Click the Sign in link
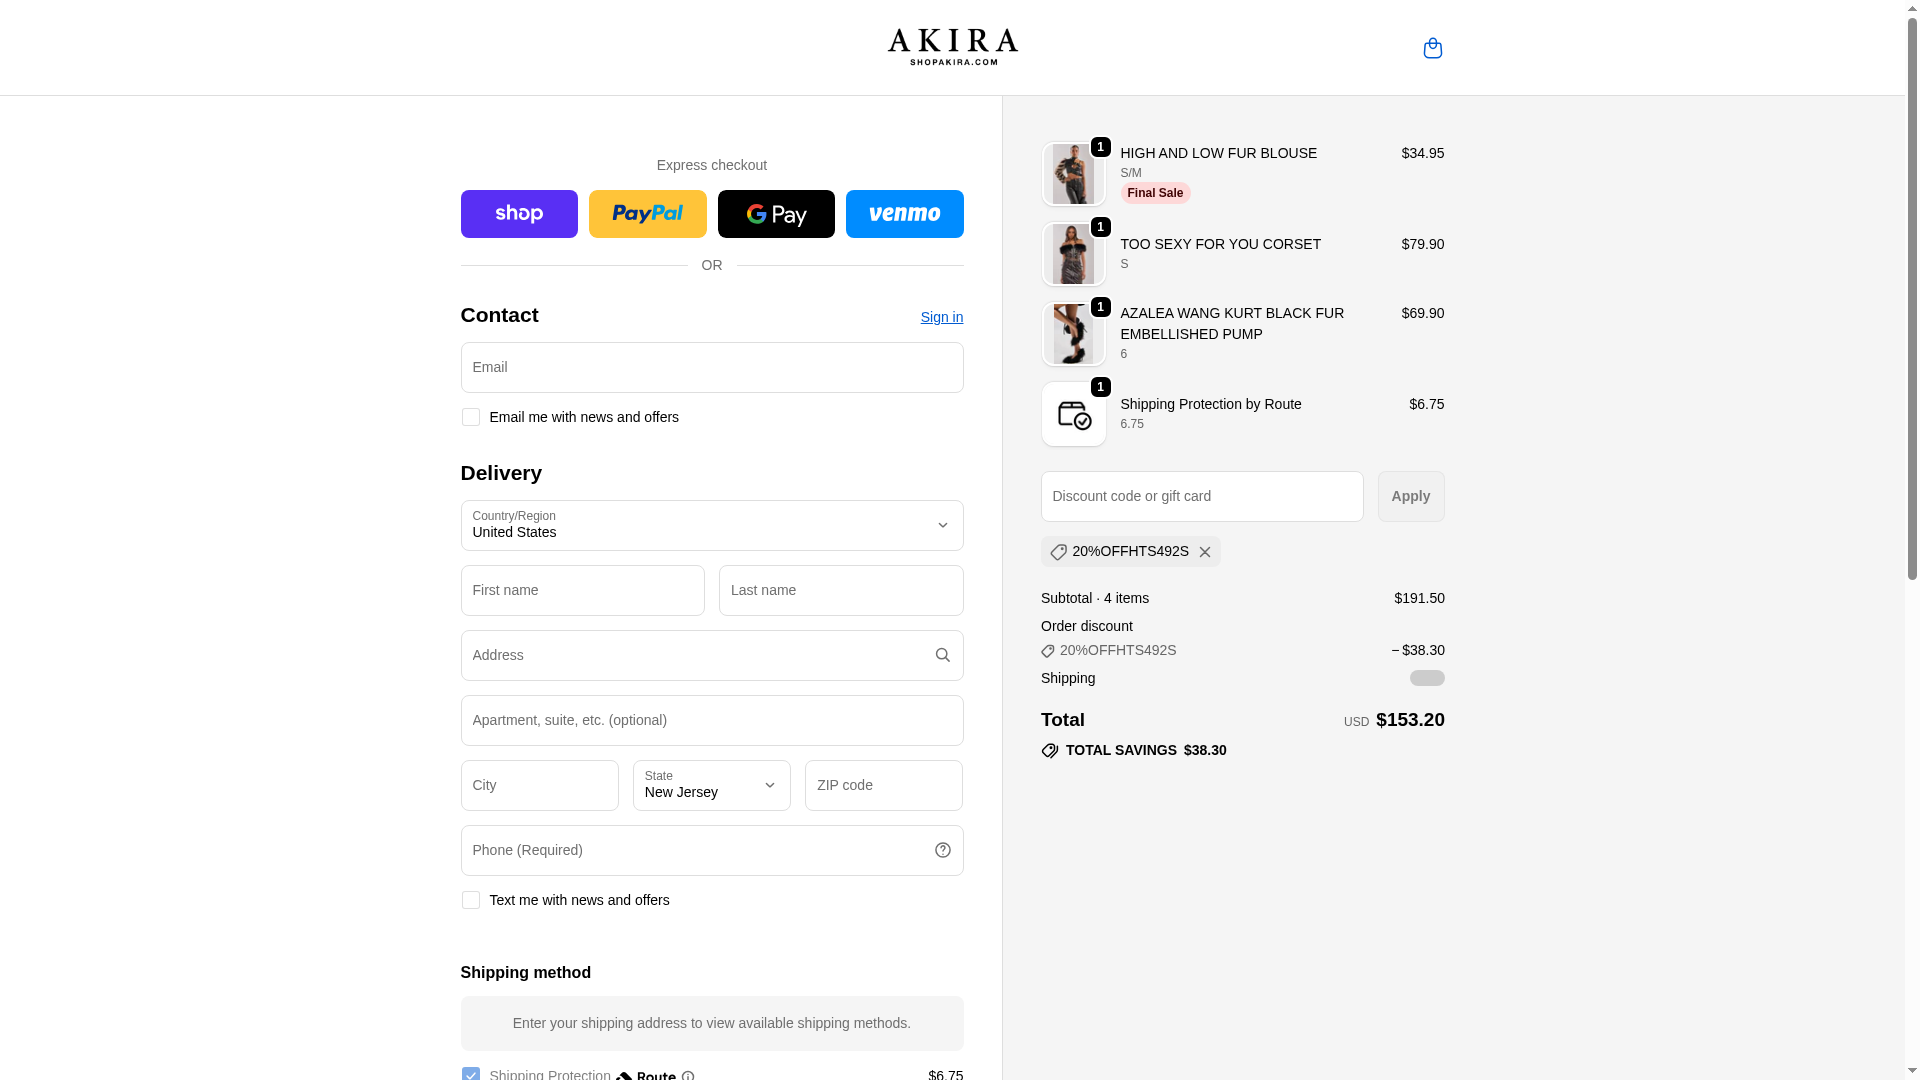 941,317
